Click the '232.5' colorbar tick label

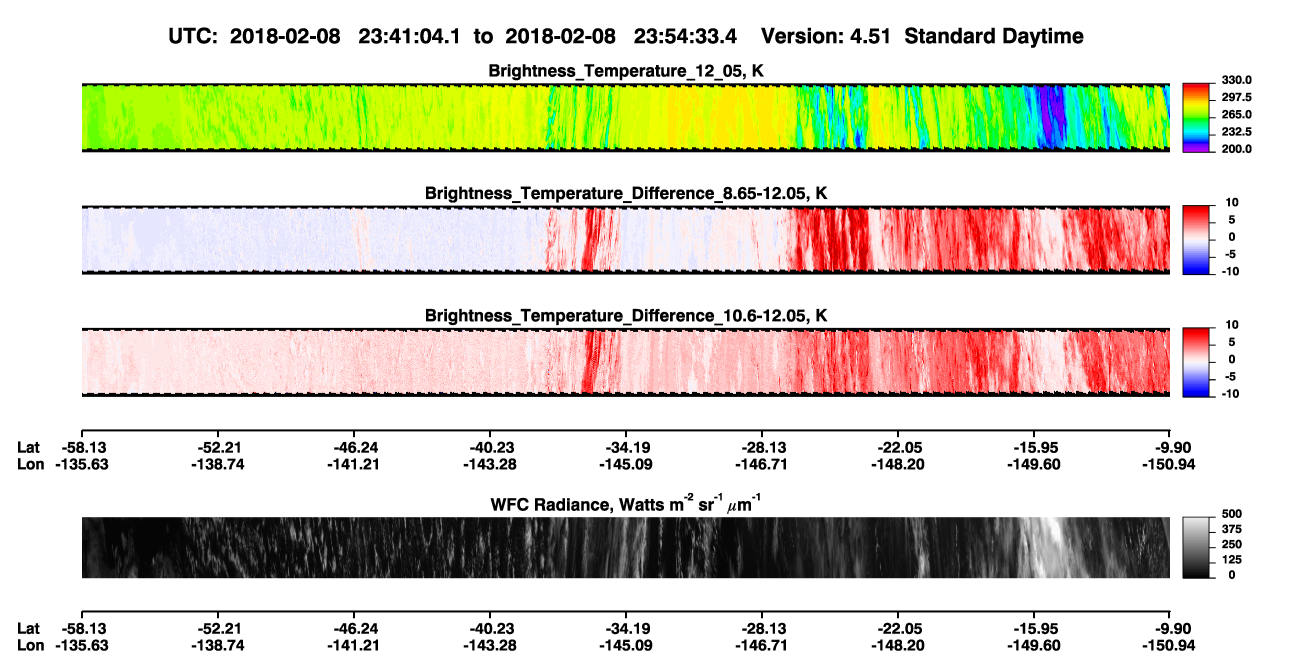(1235, 131)
